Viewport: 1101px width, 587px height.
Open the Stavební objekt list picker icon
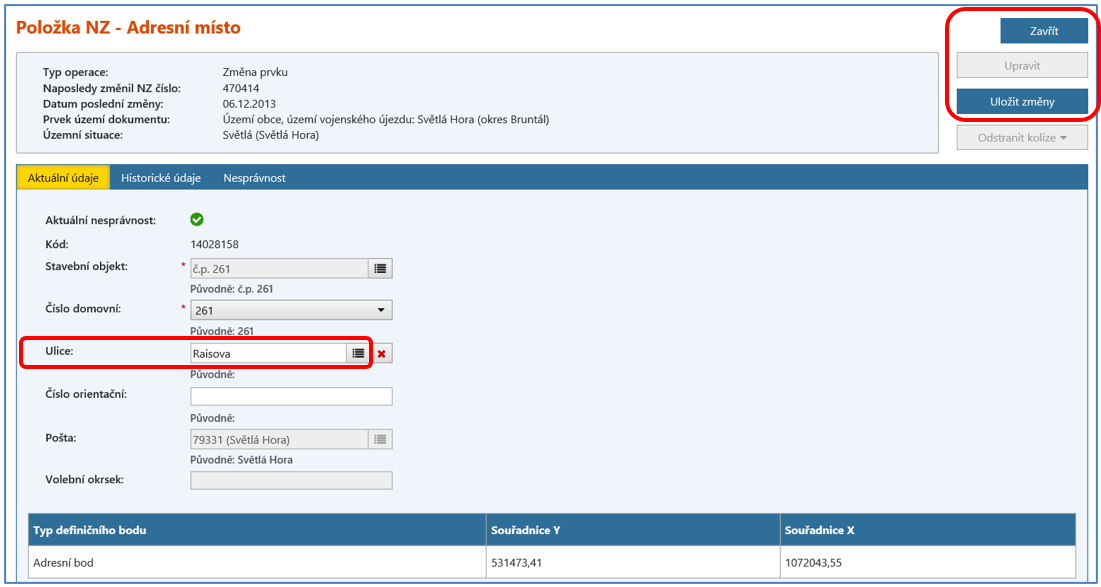click(x=380, y=268)
